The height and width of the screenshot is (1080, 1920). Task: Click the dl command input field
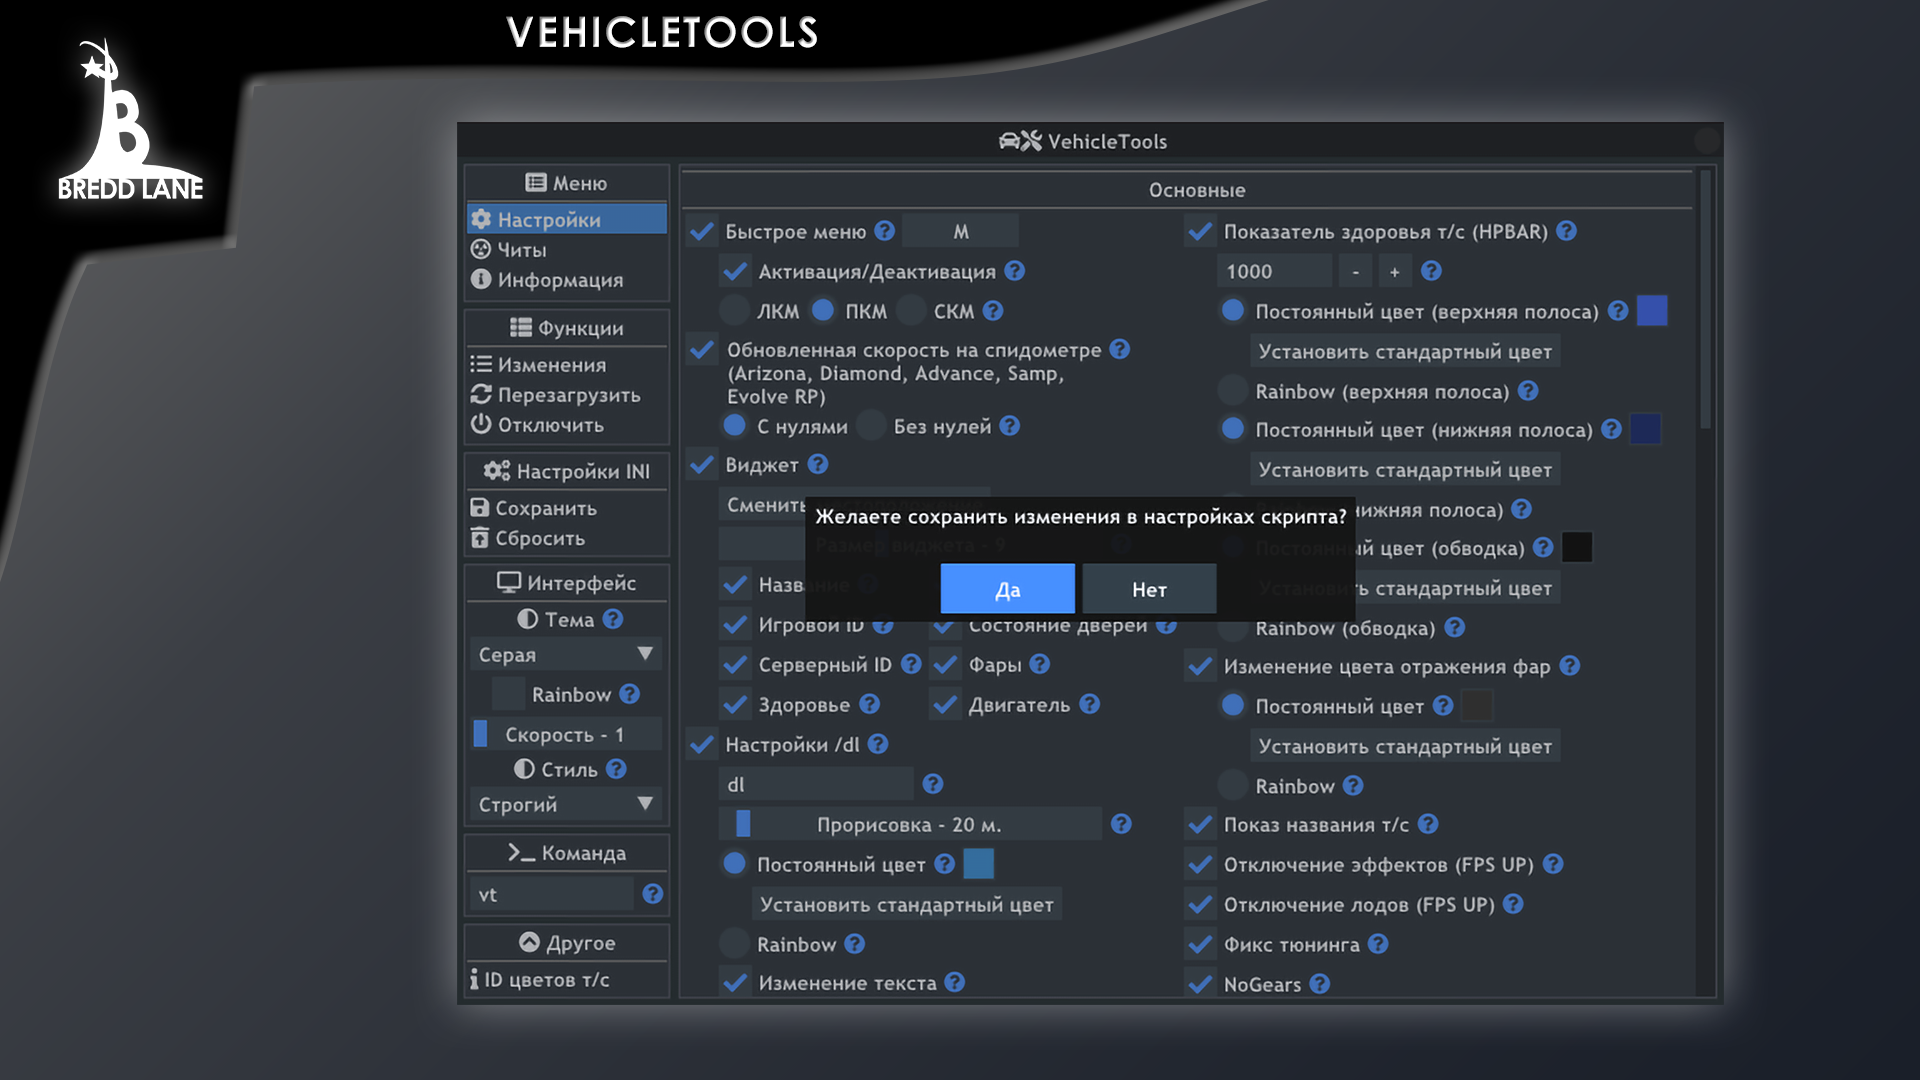point(816,784)
